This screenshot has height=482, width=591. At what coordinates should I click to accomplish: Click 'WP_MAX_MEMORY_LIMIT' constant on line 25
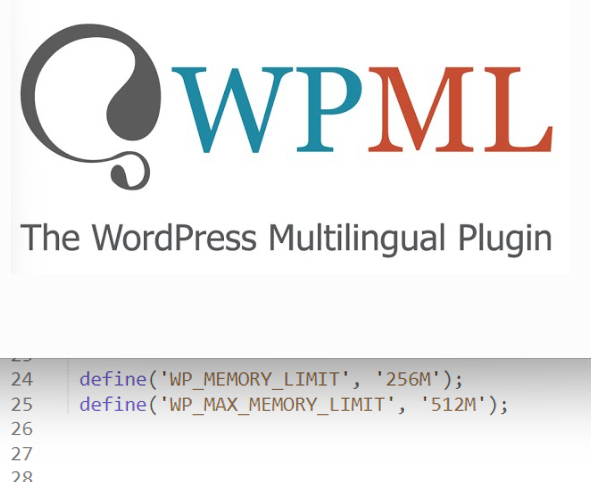point(277,405)
